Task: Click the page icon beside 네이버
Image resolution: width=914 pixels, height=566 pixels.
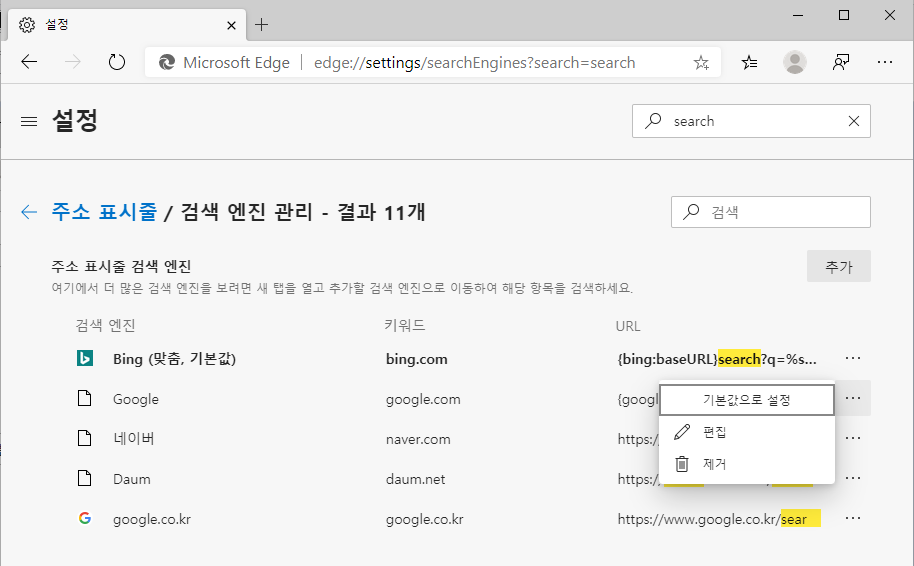Action: [85, 438]
